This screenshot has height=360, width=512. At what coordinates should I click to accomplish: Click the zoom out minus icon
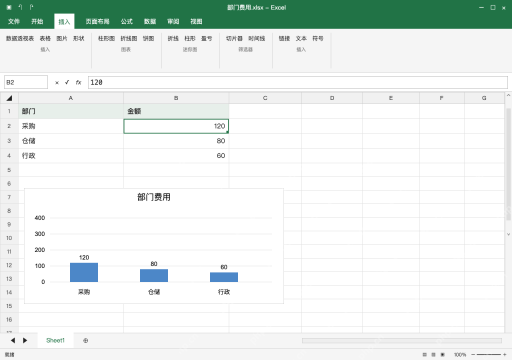click(x=473, y=355)
